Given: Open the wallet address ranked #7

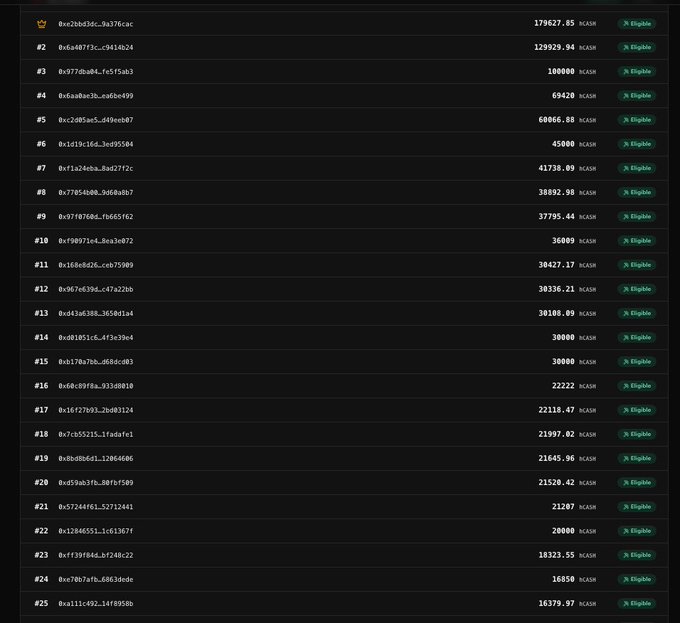Looking at the screenshot, I should pyautogui.click(x=96, y=168).
